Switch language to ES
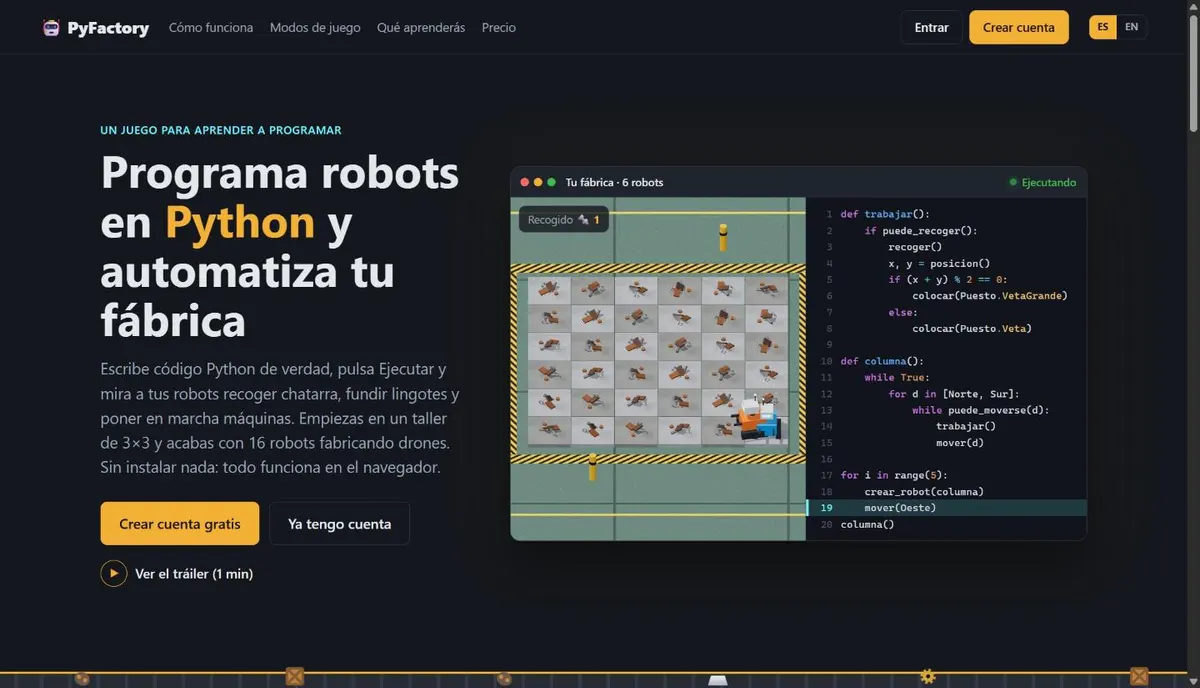 point(1103,27)
